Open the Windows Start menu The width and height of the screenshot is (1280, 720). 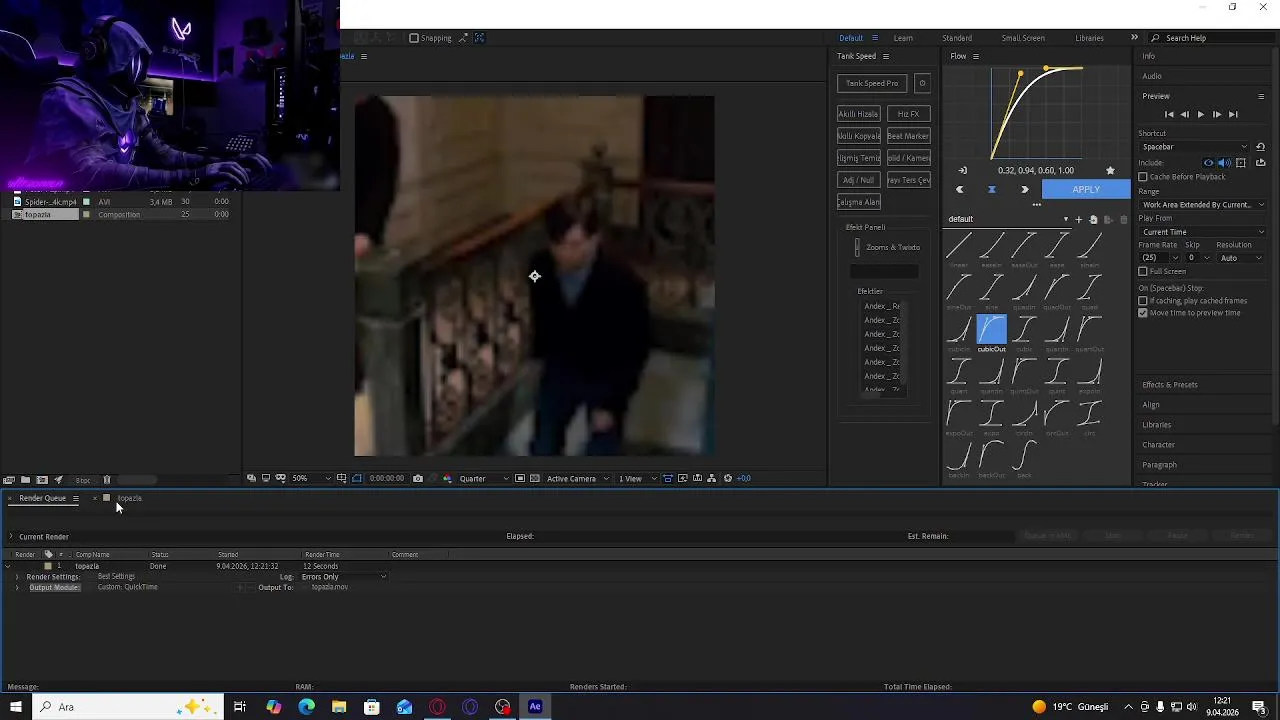click(x=15, y=707)
